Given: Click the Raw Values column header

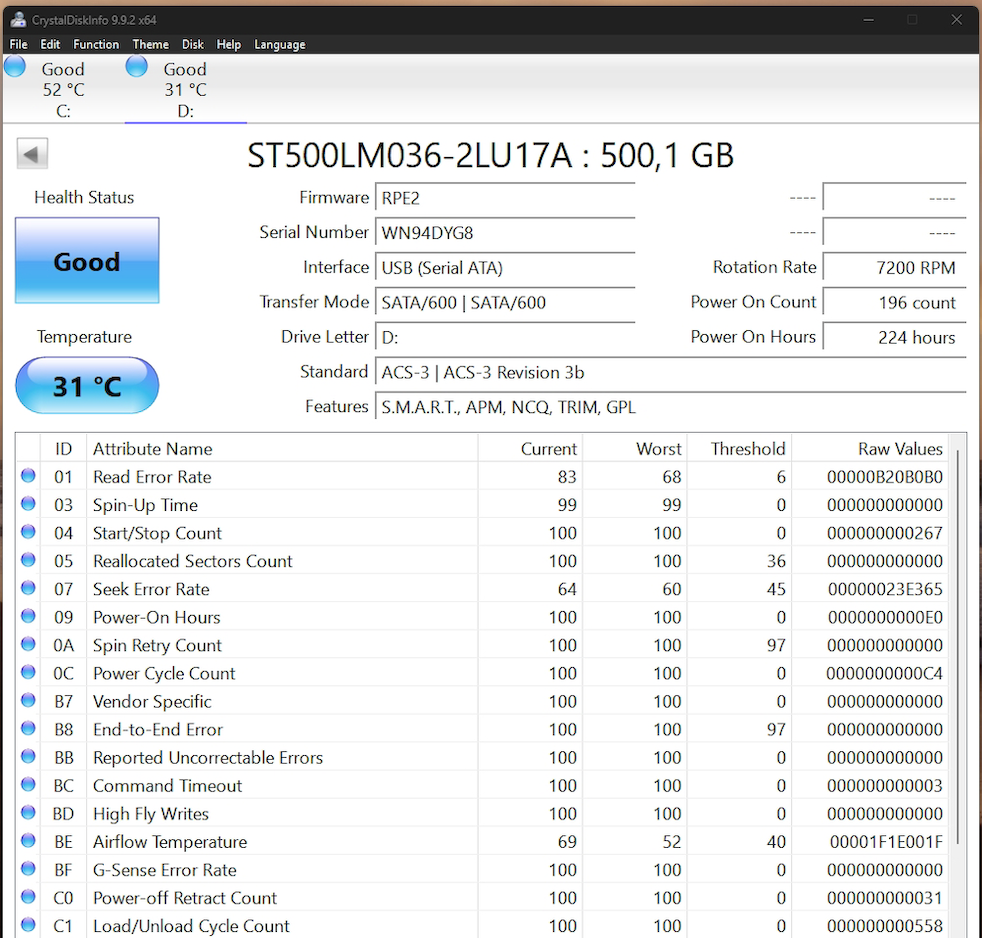Looking at the screenshot, I should (x=870, y=448).
